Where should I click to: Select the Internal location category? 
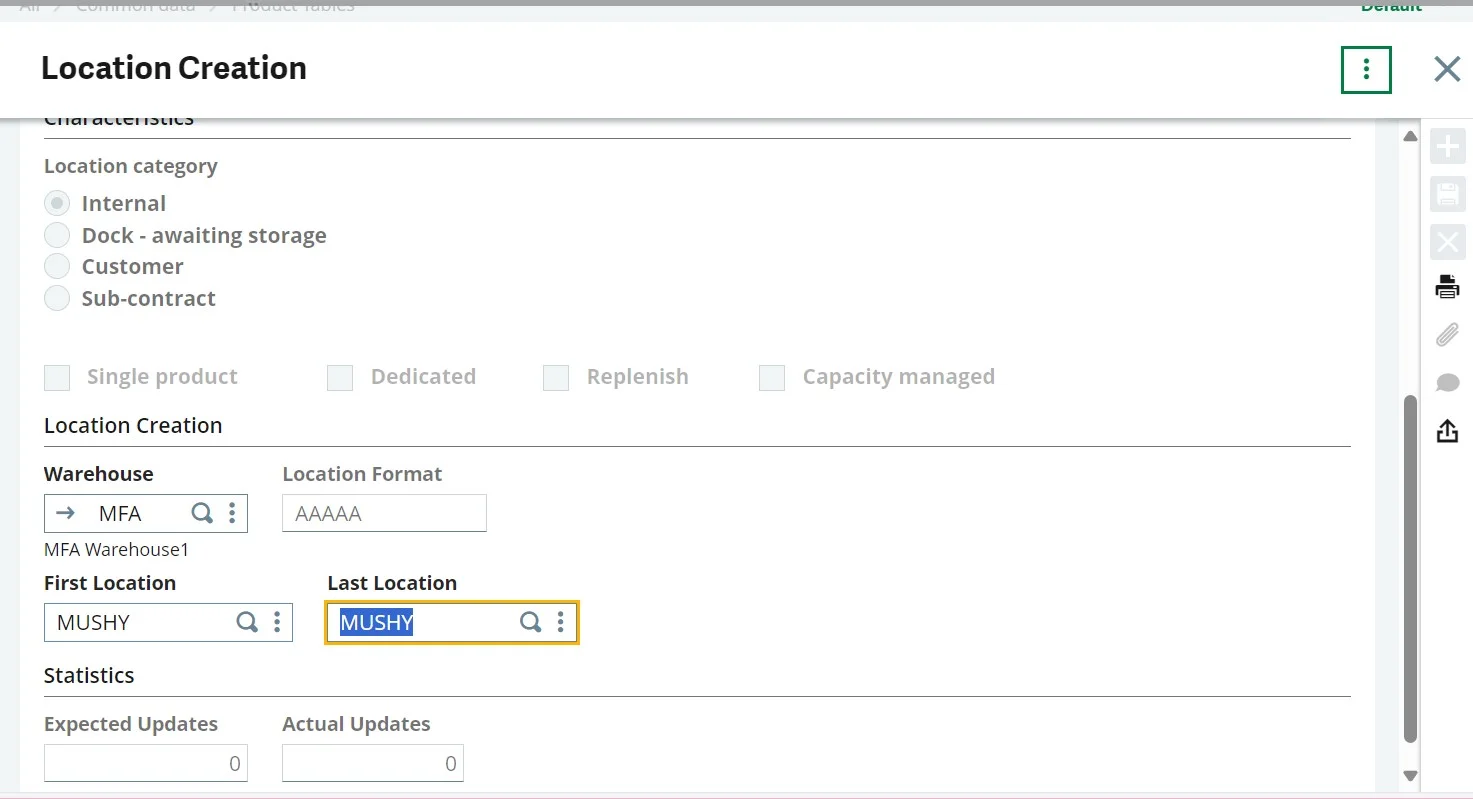(57, 203)
